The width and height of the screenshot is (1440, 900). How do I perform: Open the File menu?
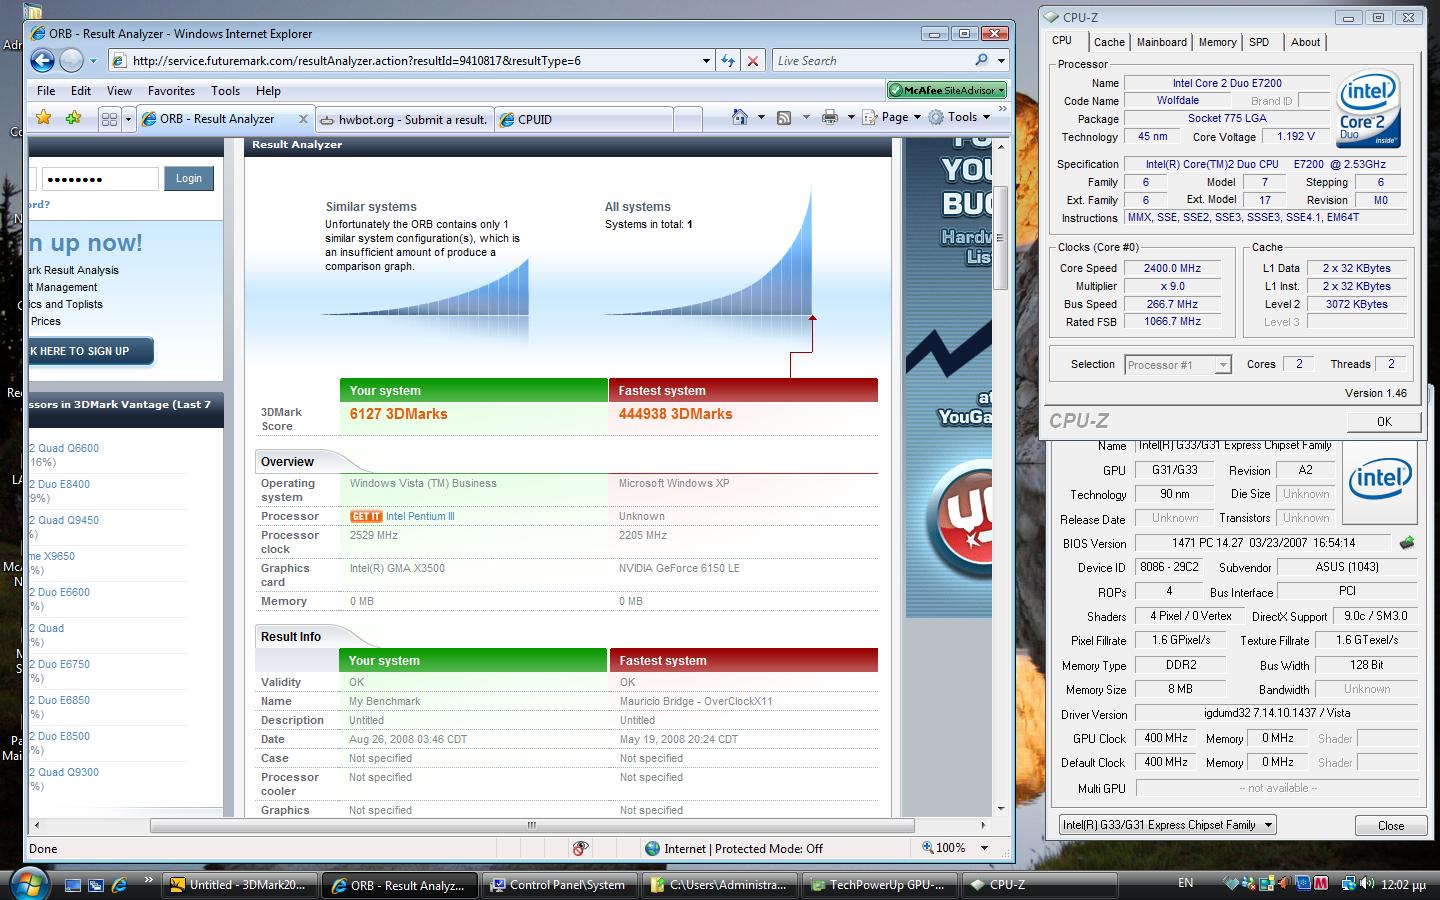tap(46, 90)
